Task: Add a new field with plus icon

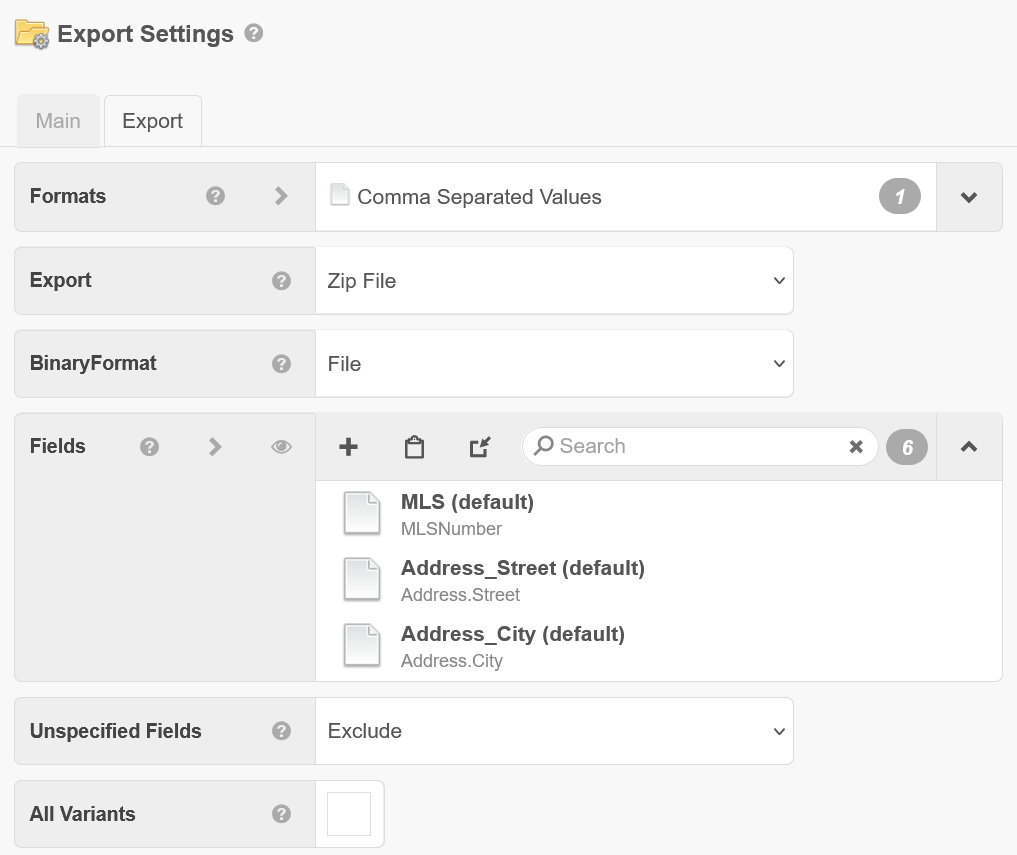Action: (x=348, y=446)
